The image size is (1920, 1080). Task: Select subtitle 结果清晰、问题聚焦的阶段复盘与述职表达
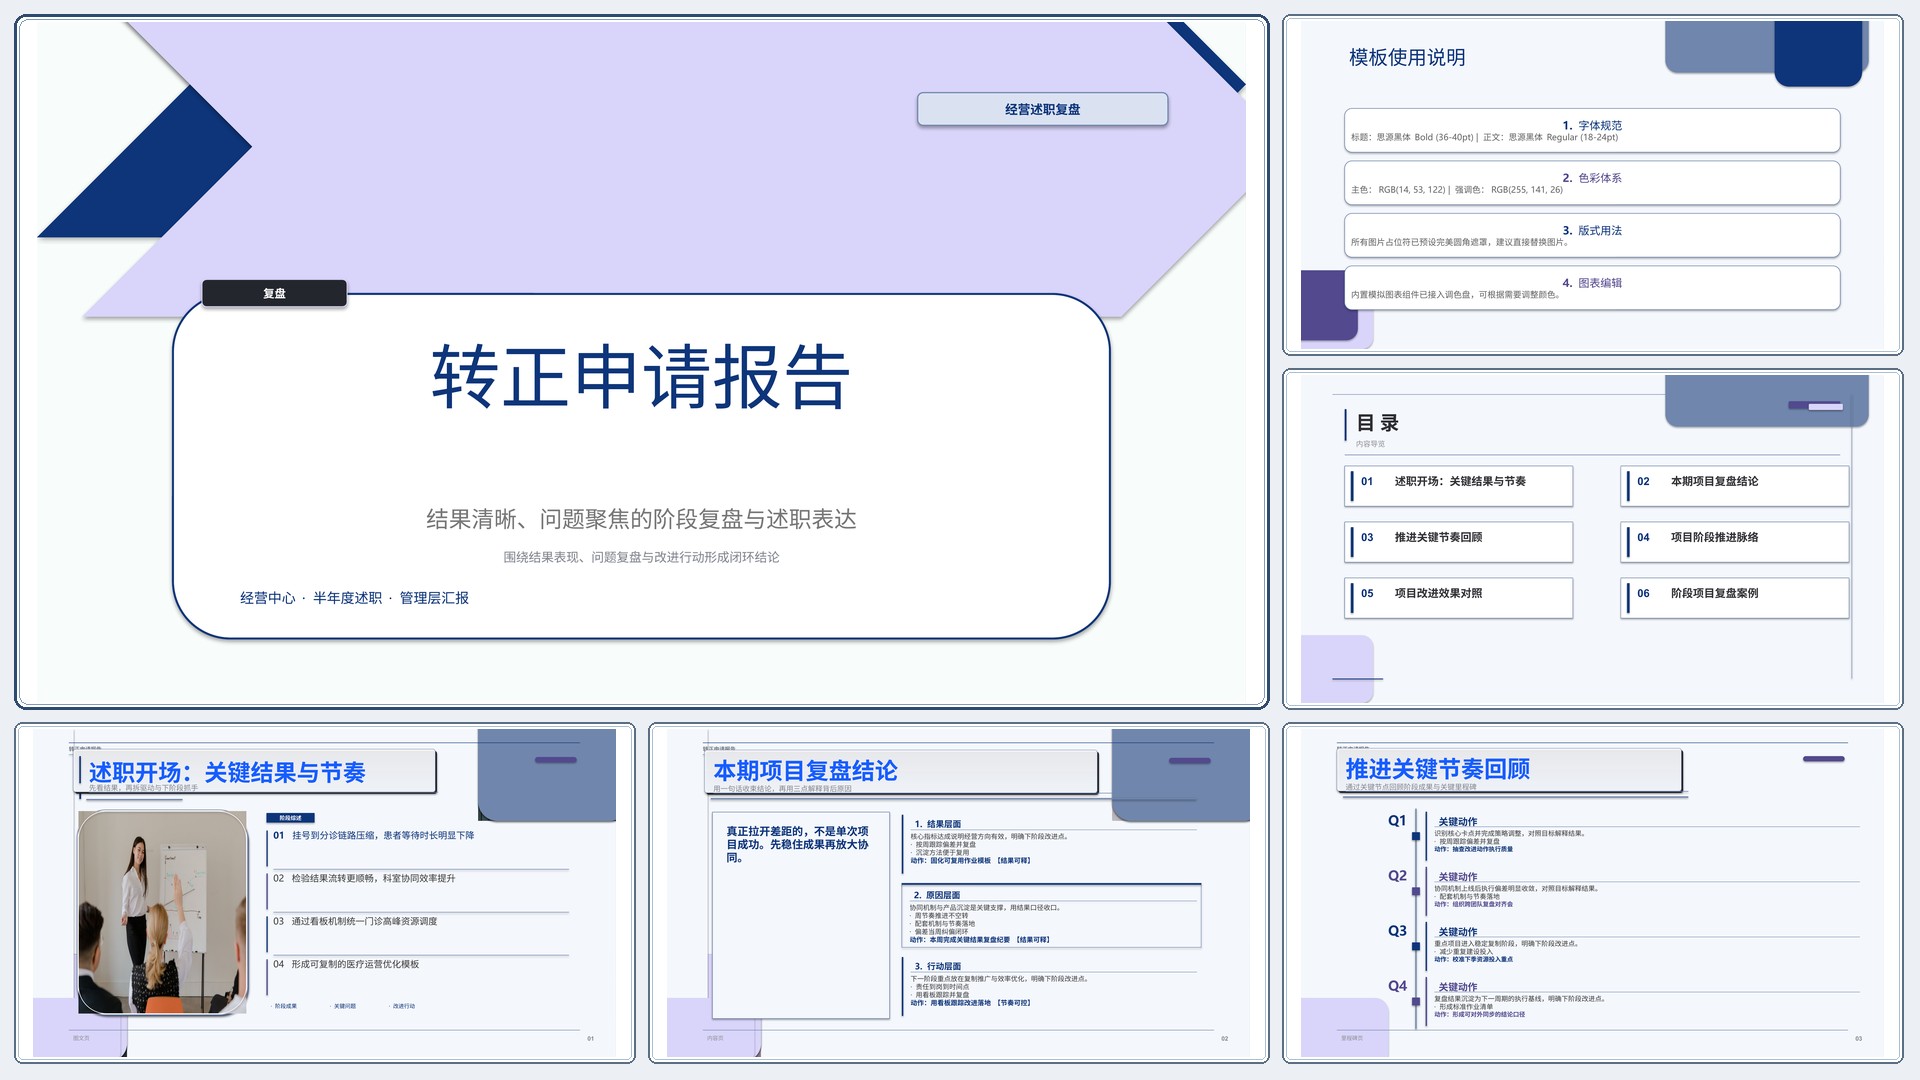coord(641,519)
